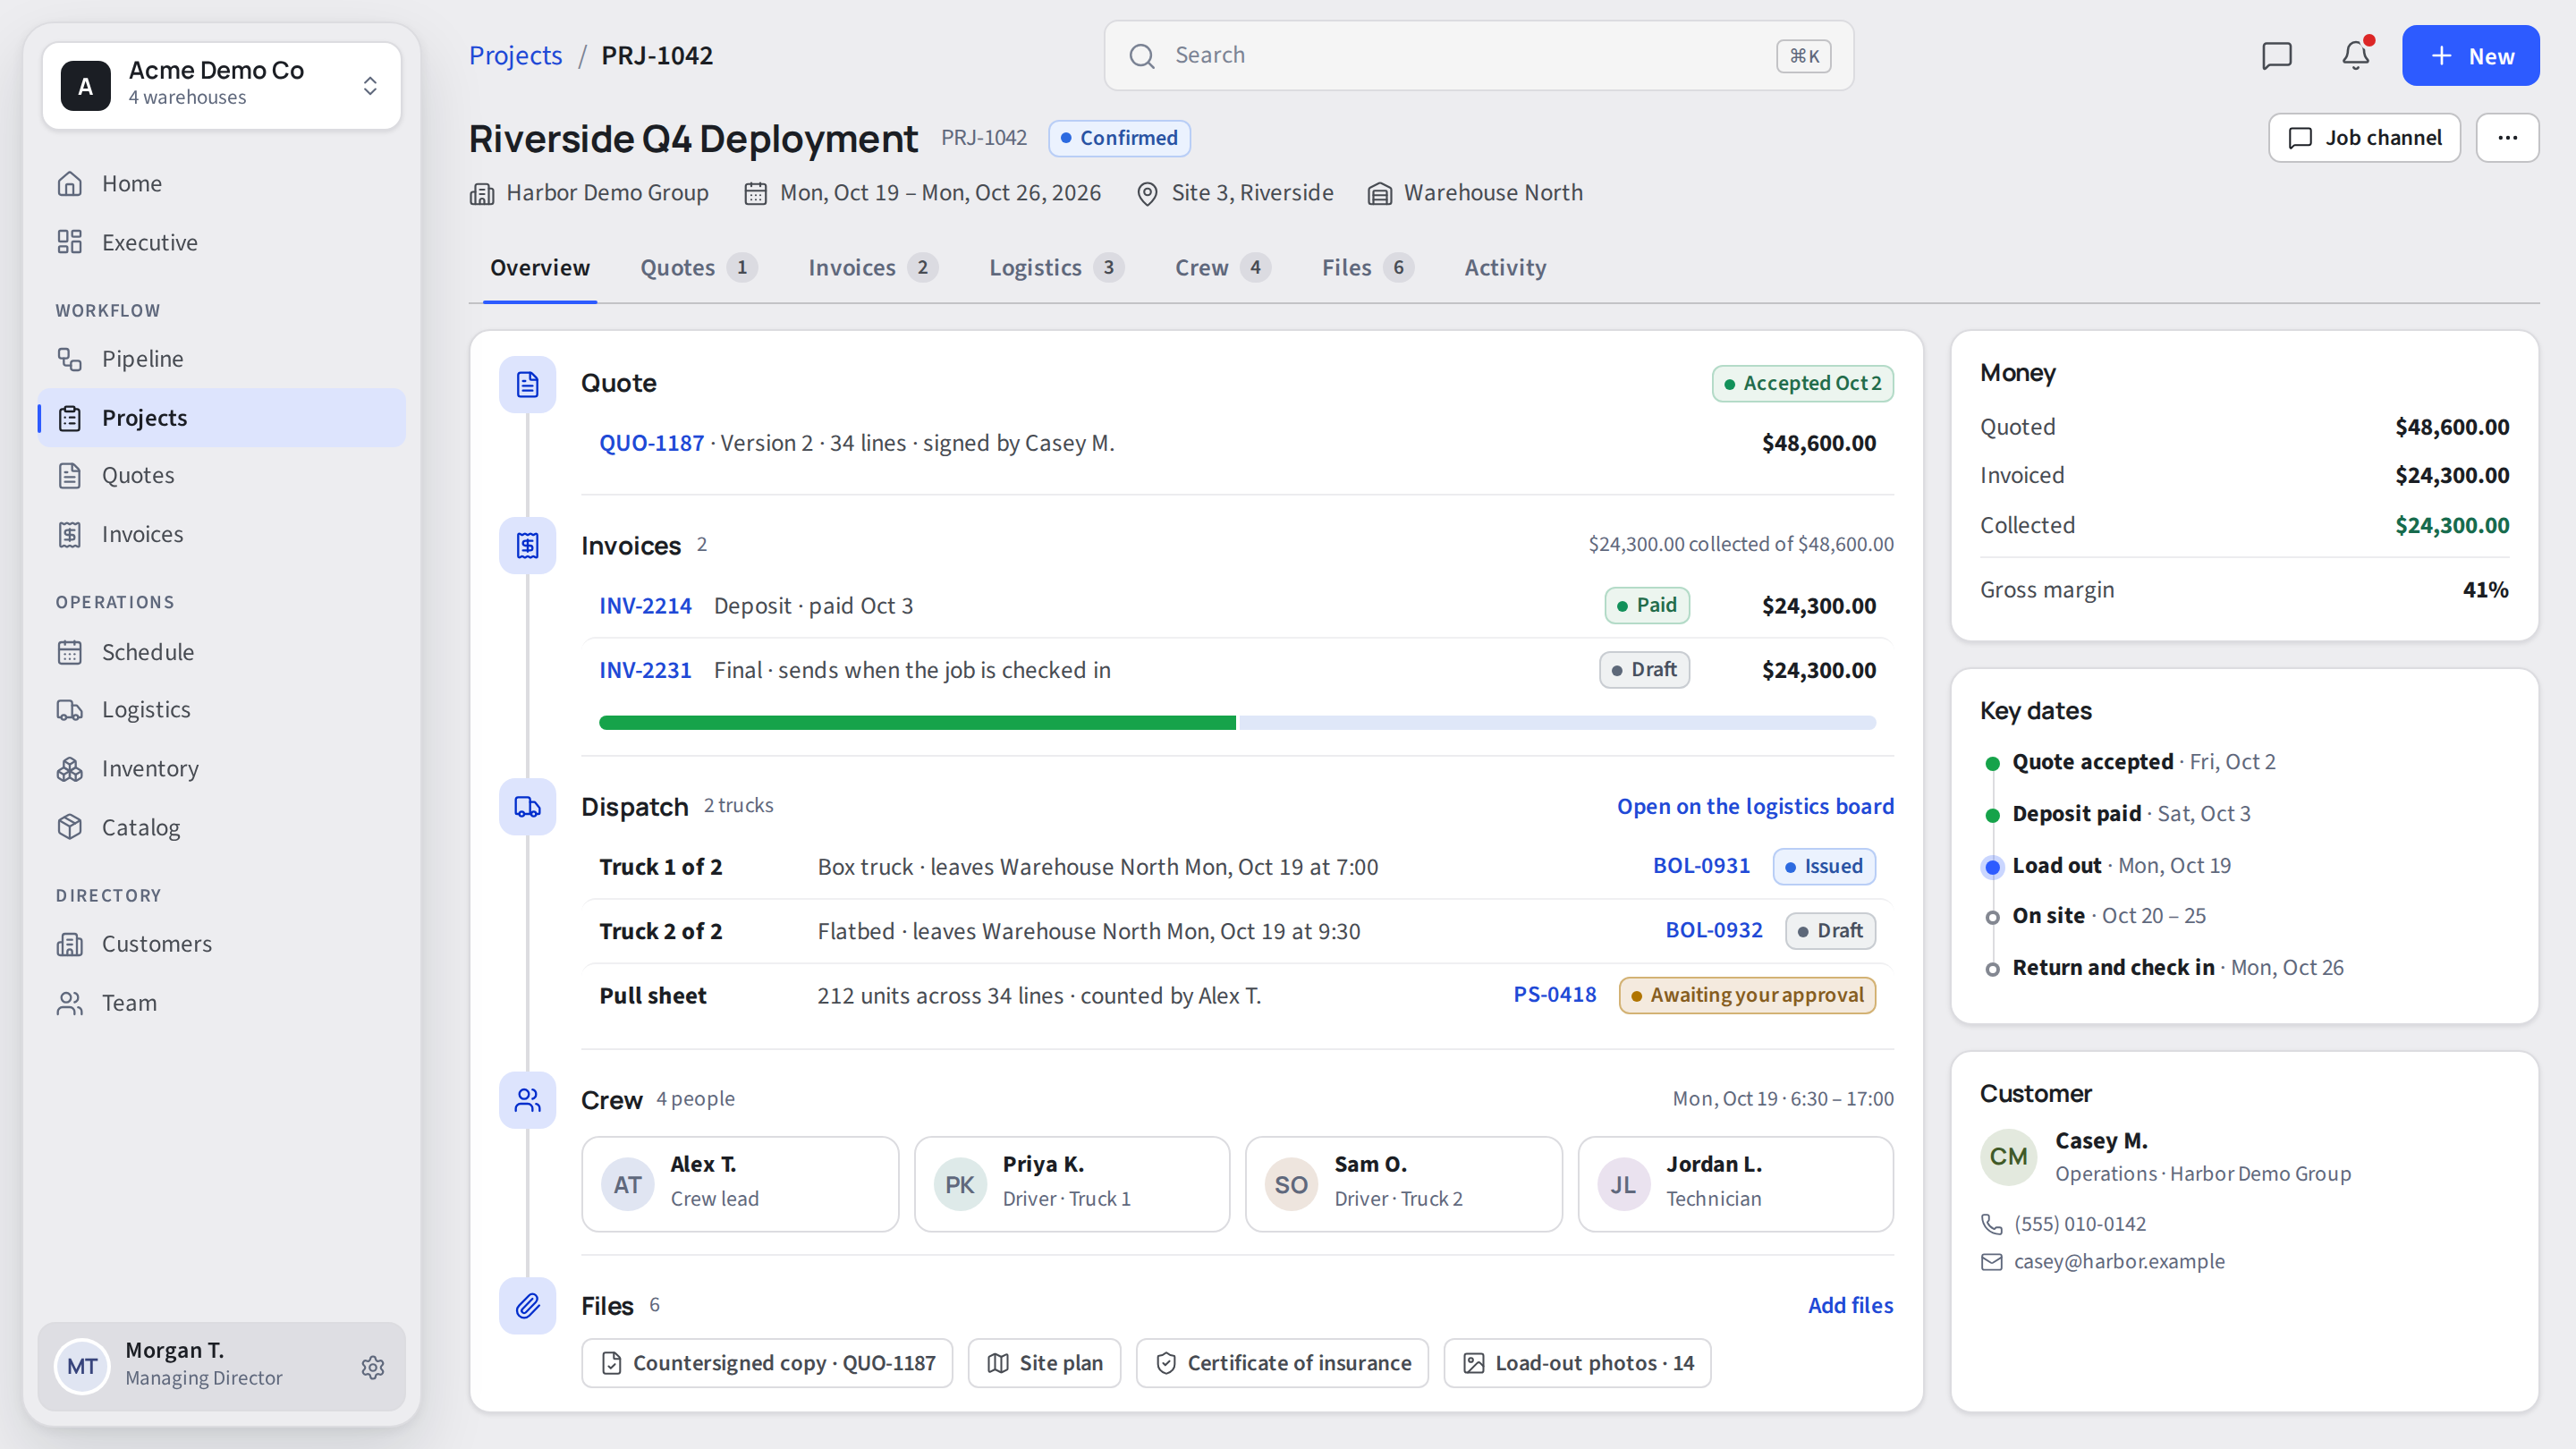2576x1449 pixels.
Task: Open the Job channel button
Action: tap(2364, 137)
